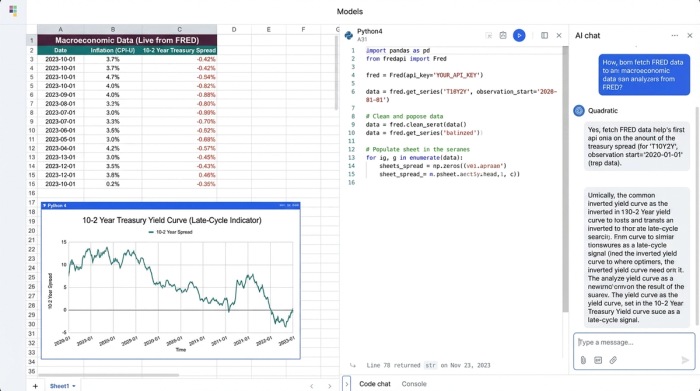Viewport: 700px width, 391px height.
Task: Open the Quadratic app logo menu
Action: 13,11
